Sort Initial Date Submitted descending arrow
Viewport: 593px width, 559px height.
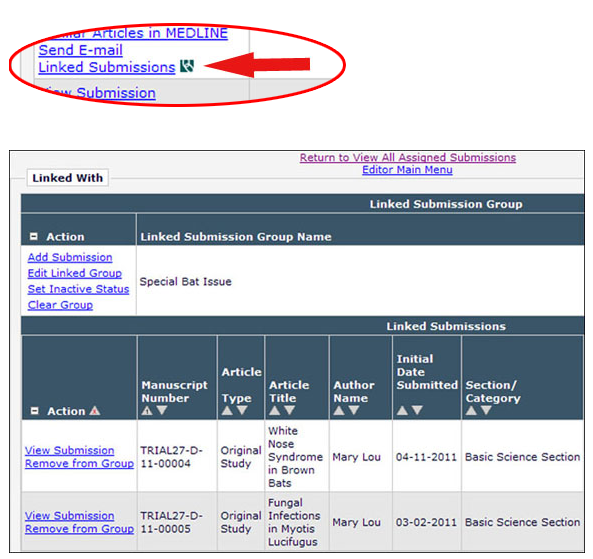pos(417,410)
